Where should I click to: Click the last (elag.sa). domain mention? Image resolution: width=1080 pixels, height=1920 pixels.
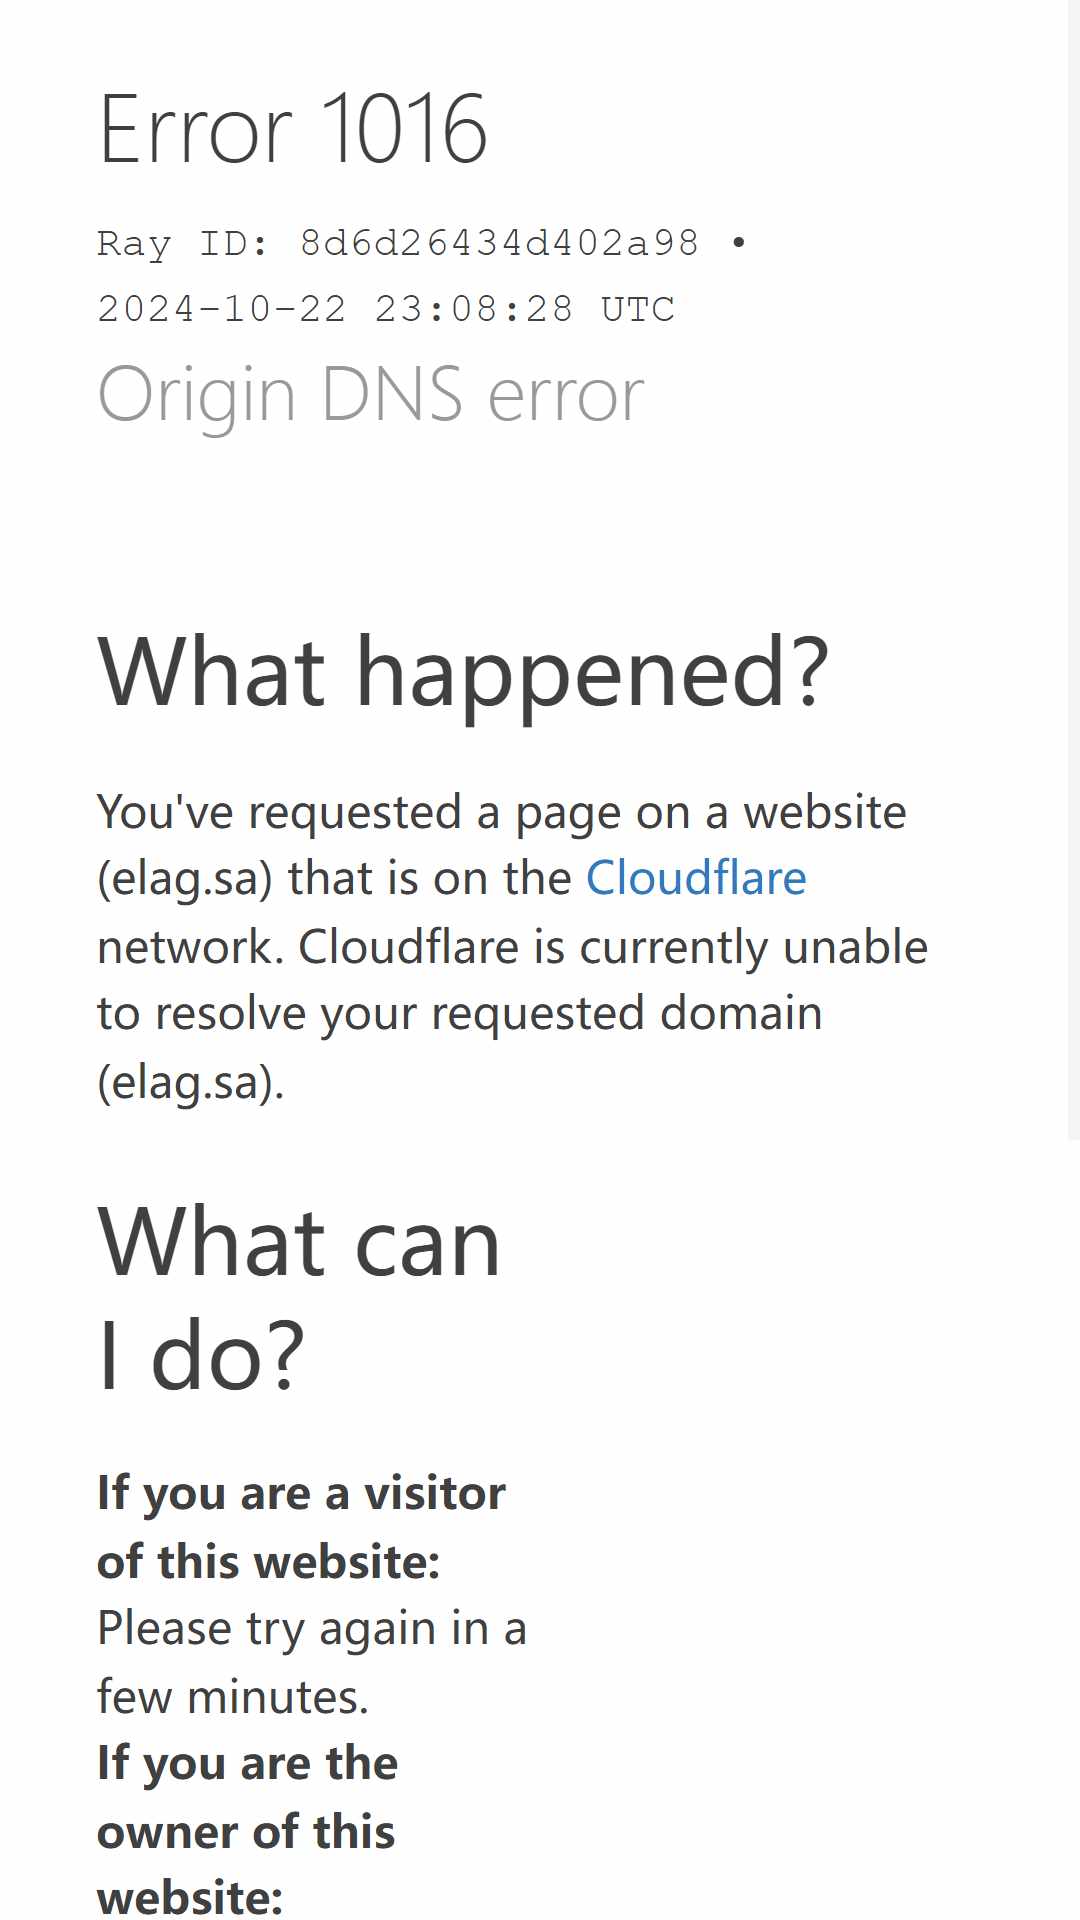pyautogui.click(x=191, y=1083)
